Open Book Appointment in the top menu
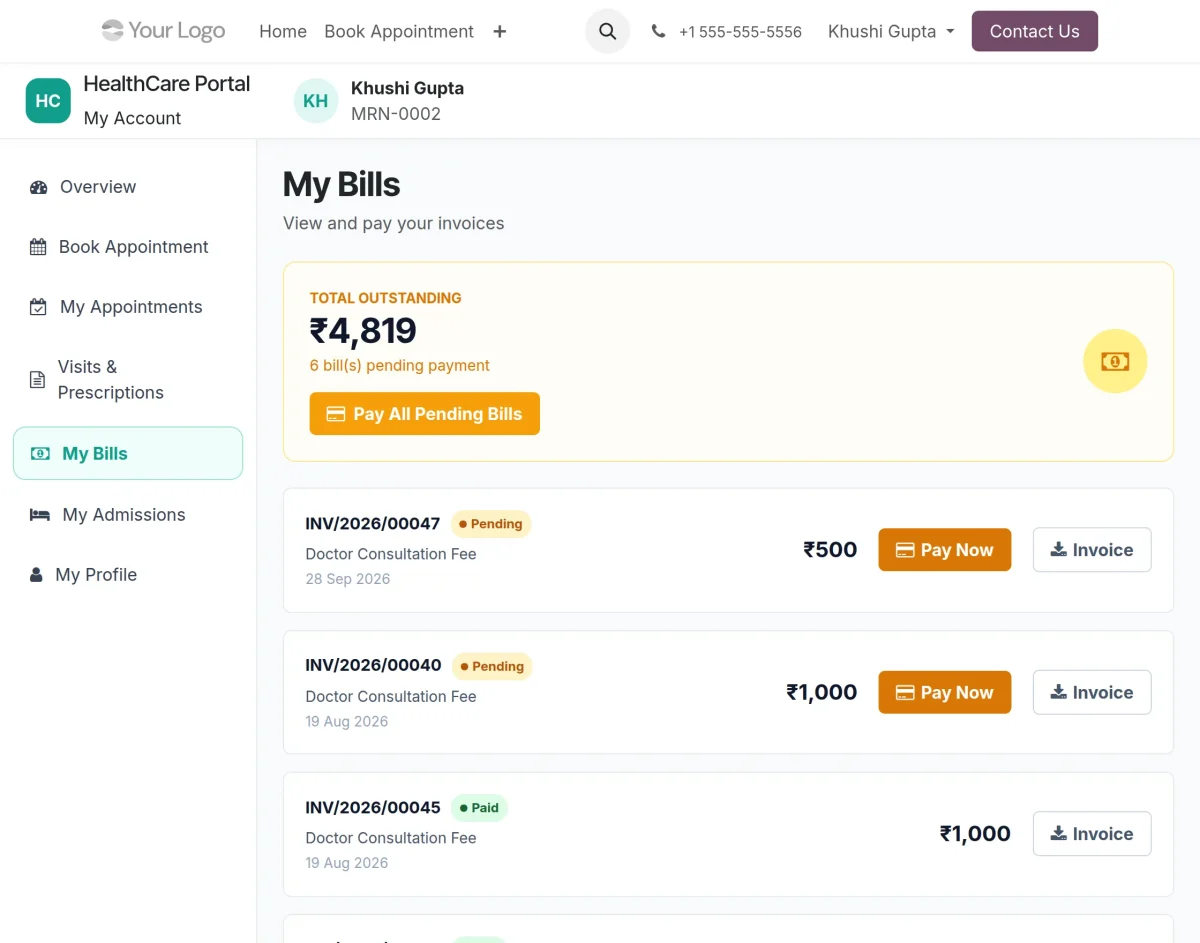 [x=399, y=31]
